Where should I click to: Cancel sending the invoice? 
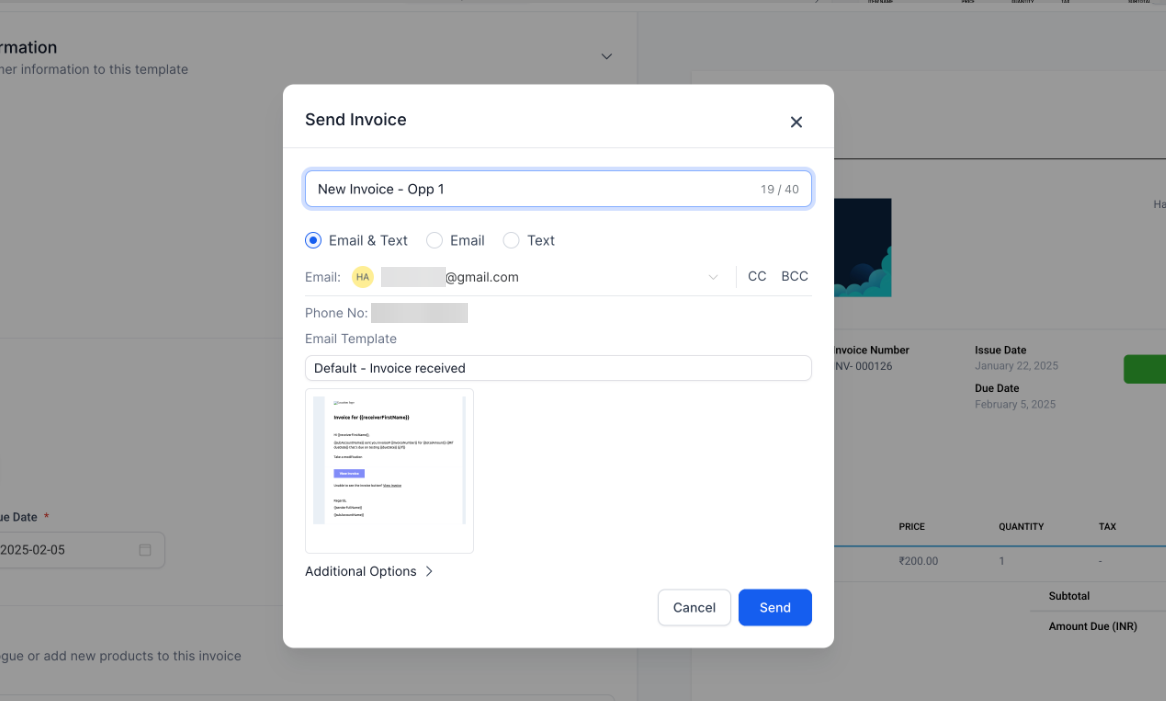coord(694,607)
